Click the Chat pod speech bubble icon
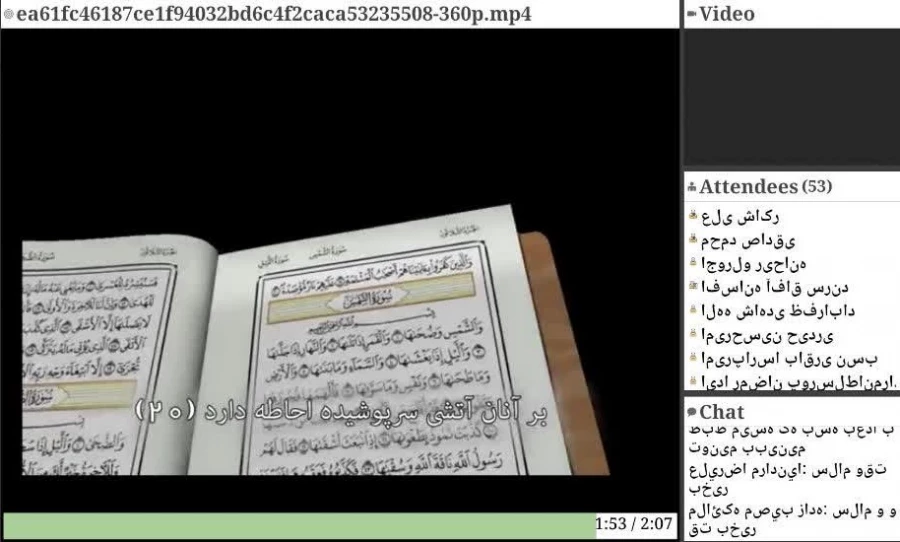900x542 pixels. tap(692, 413)
